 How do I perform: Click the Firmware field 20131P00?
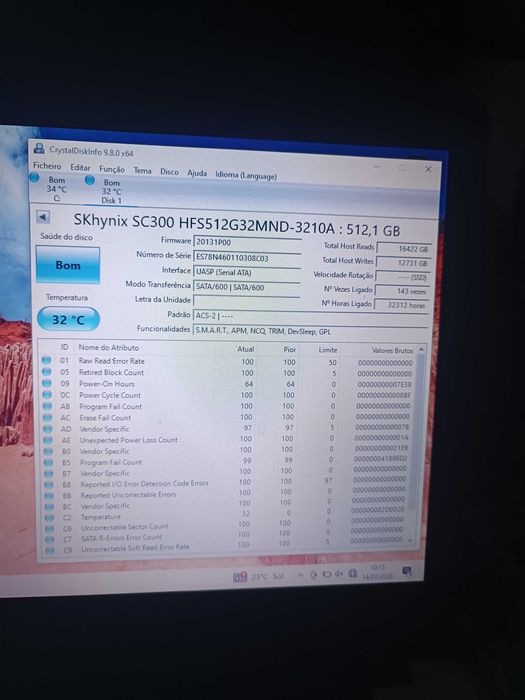pos(247,242)
